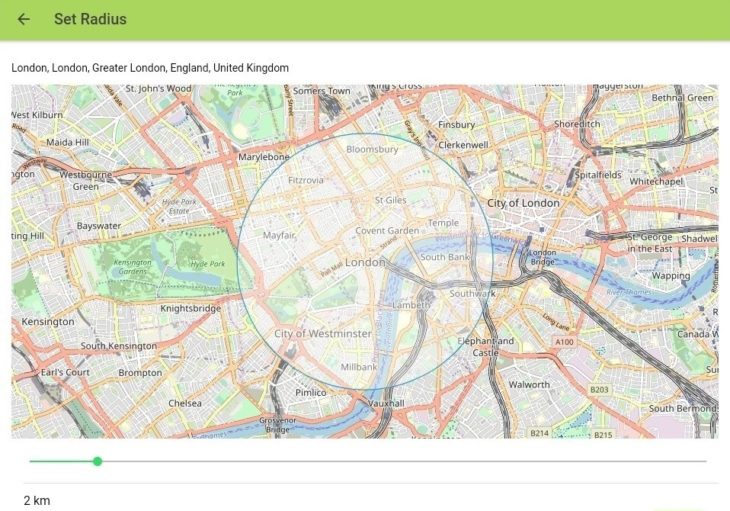
Task: Click 'Hyde Park' green area on map
Action: pyautogui.click(x=208, y=264)
